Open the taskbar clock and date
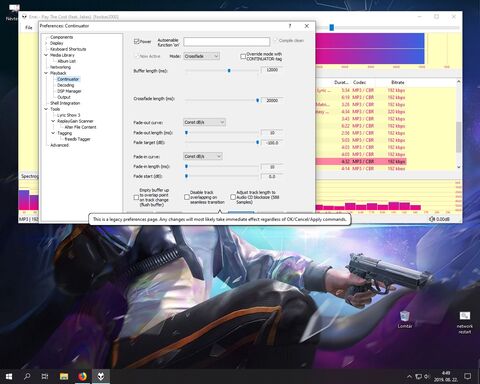This screenshot has width=480, height=384. tap(446, 376)
